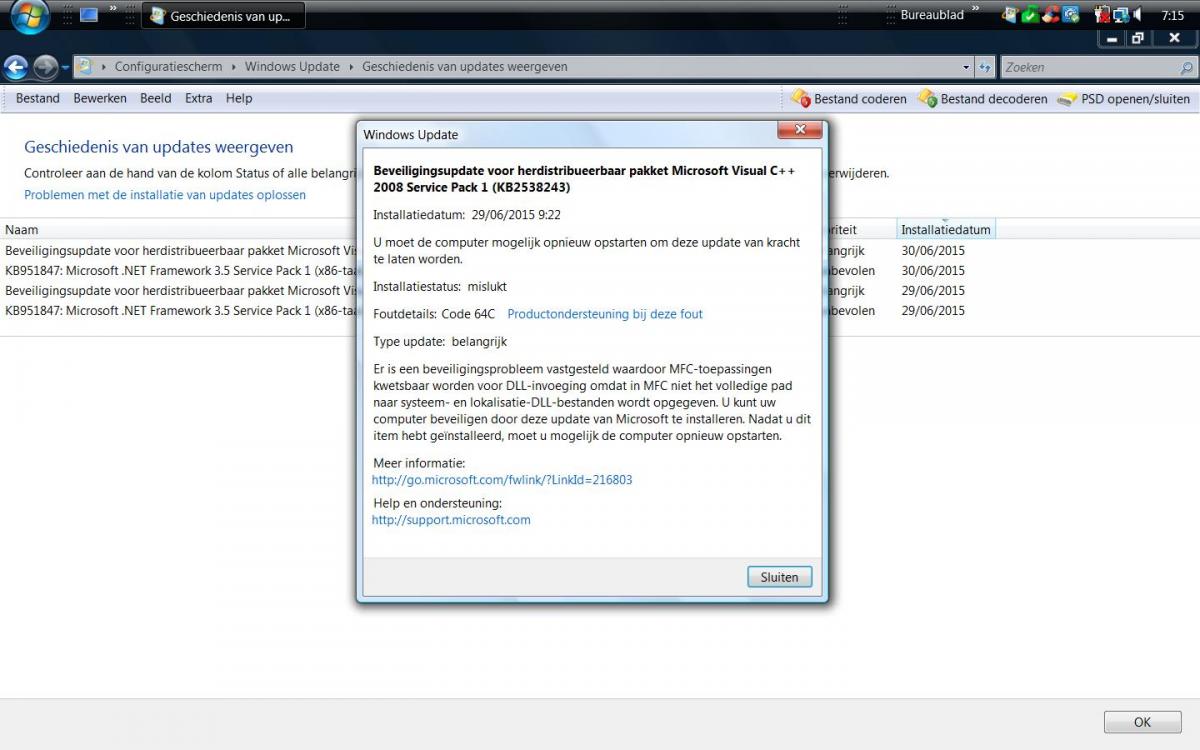Image resolution: width=1200 pixels, height=750 pixels.
Task: Click the battery power tray icon
Action: pos(1102,15)
